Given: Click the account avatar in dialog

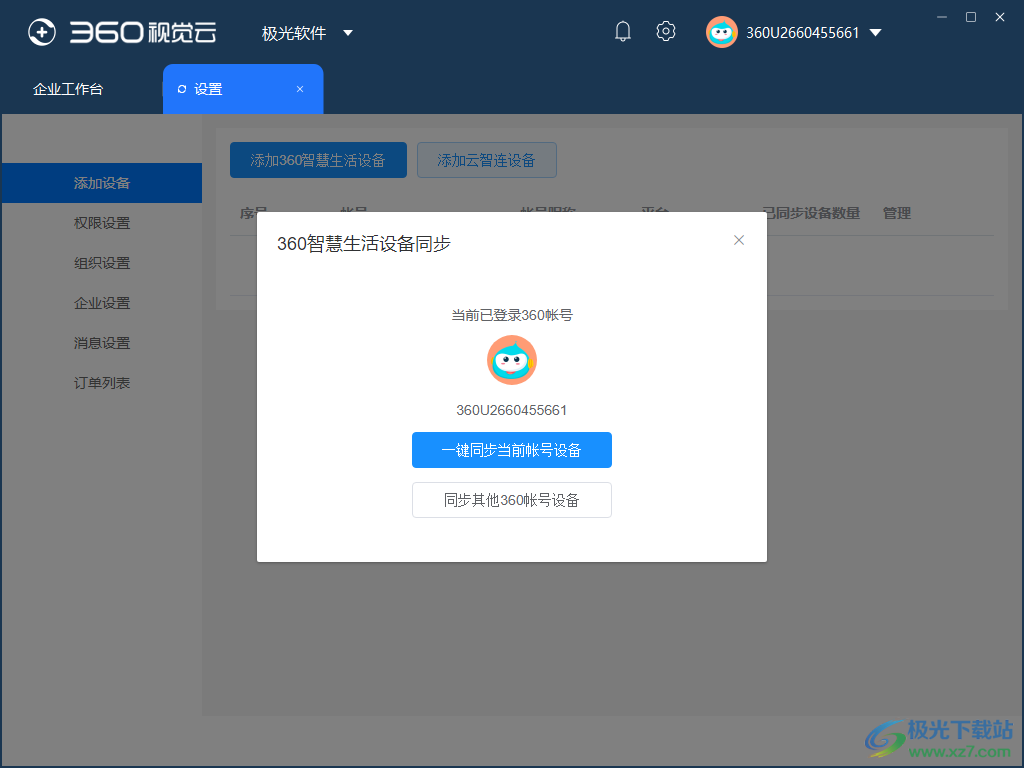Looking at the screenshot, I should [512, 360].
